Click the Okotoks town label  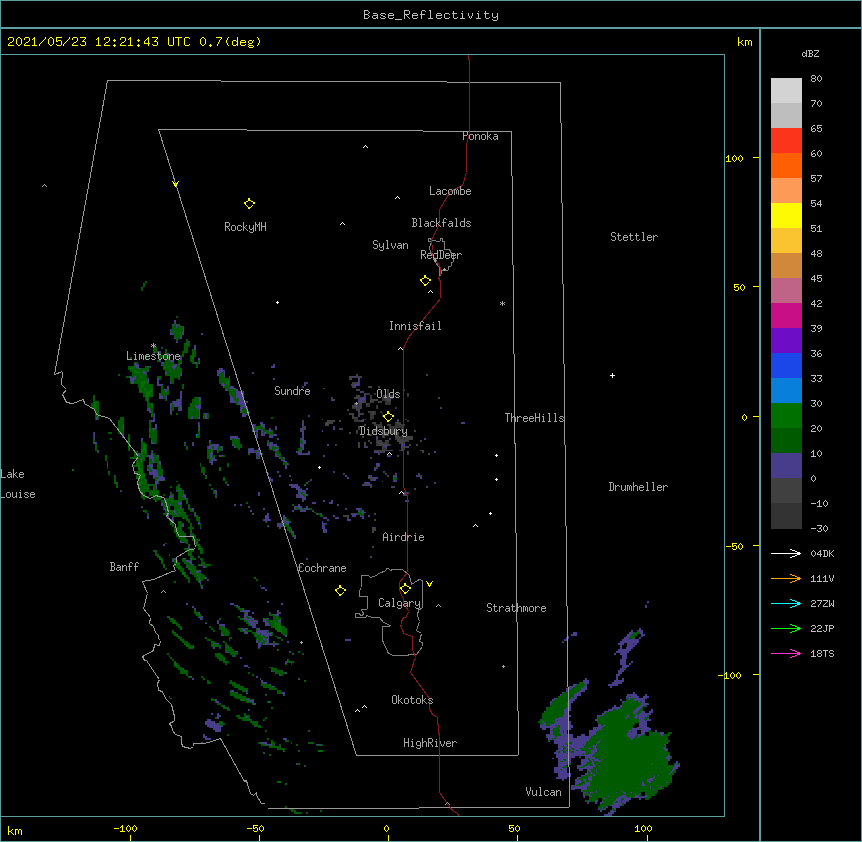(x=412, y=700)
